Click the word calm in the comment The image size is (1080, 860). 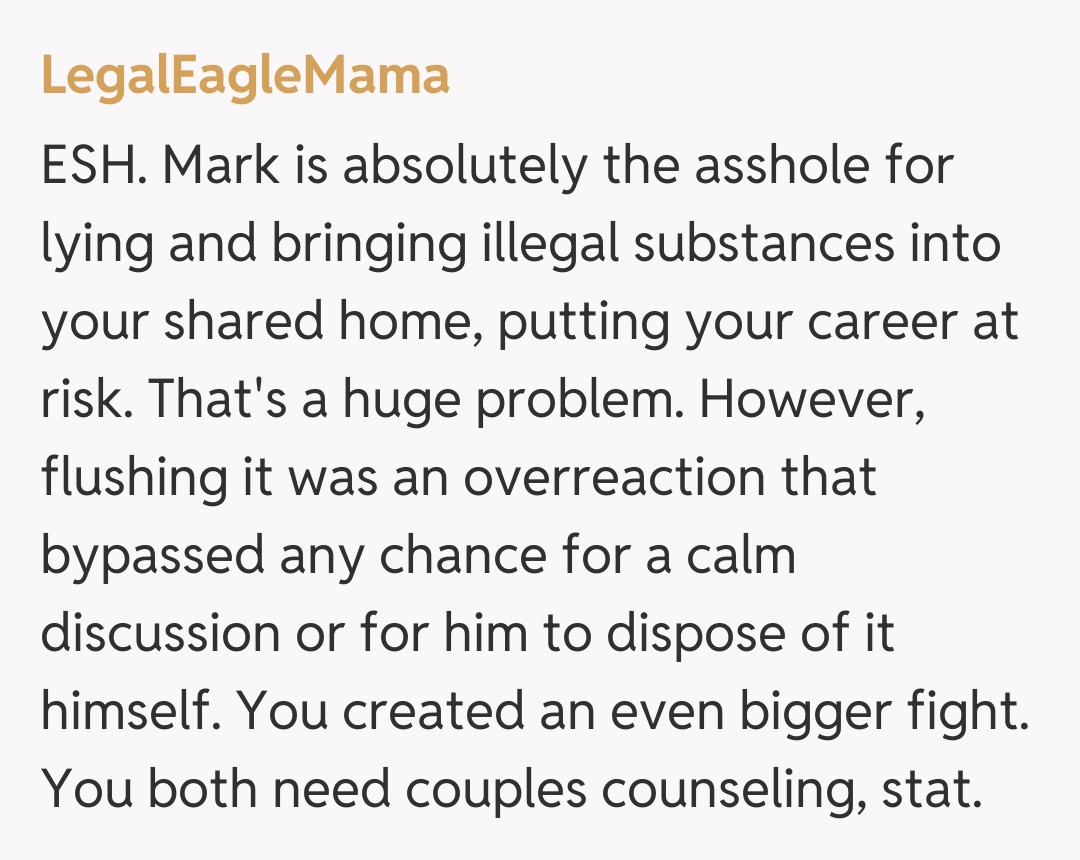(740, 556)
